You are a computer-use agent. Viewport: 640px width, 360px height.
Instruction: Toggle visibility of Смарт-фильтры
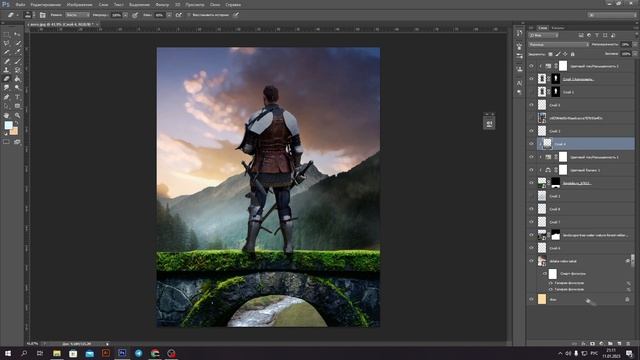tap(544, 273)
